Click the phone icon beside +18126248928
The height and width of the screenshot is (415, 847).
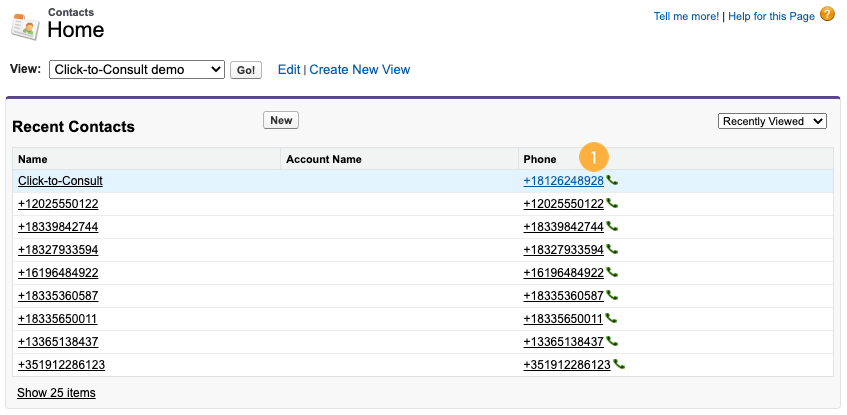612,180
